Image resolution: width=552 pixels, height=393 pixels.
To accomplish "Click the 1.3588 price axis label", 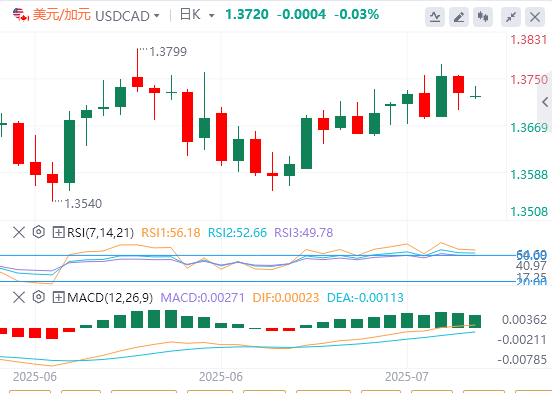I will tap(529, 174).
